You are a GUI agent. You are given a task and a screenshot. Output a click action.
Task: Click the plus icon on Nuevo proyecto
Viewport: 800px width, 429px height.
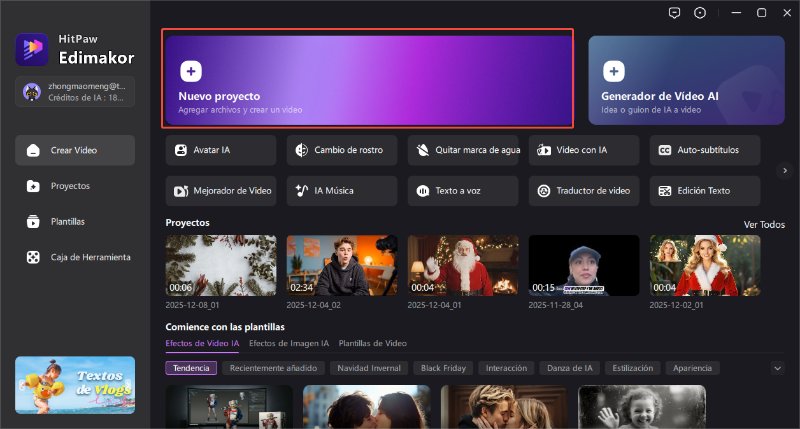pyautogui.click(x=191, y=71)
